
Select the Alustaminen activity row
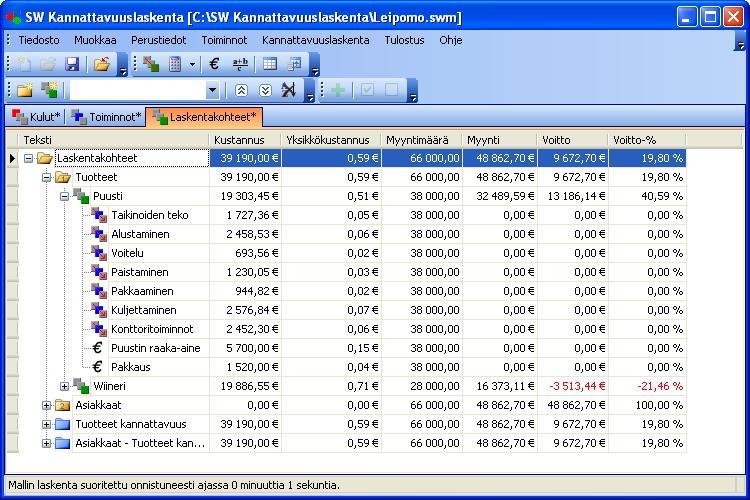[x=352, y=234]
